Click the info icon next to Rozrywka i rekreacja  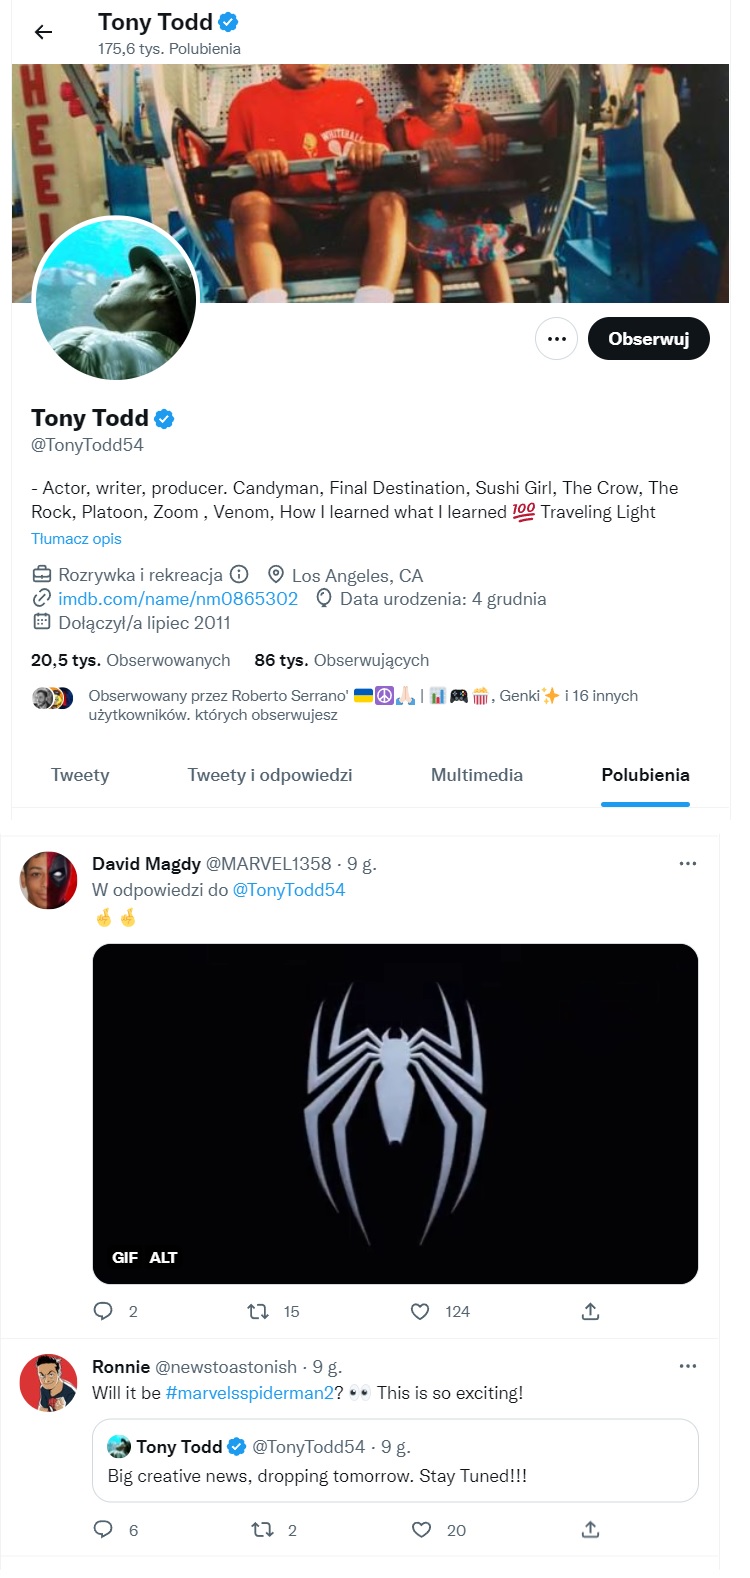tap(239, 575)
